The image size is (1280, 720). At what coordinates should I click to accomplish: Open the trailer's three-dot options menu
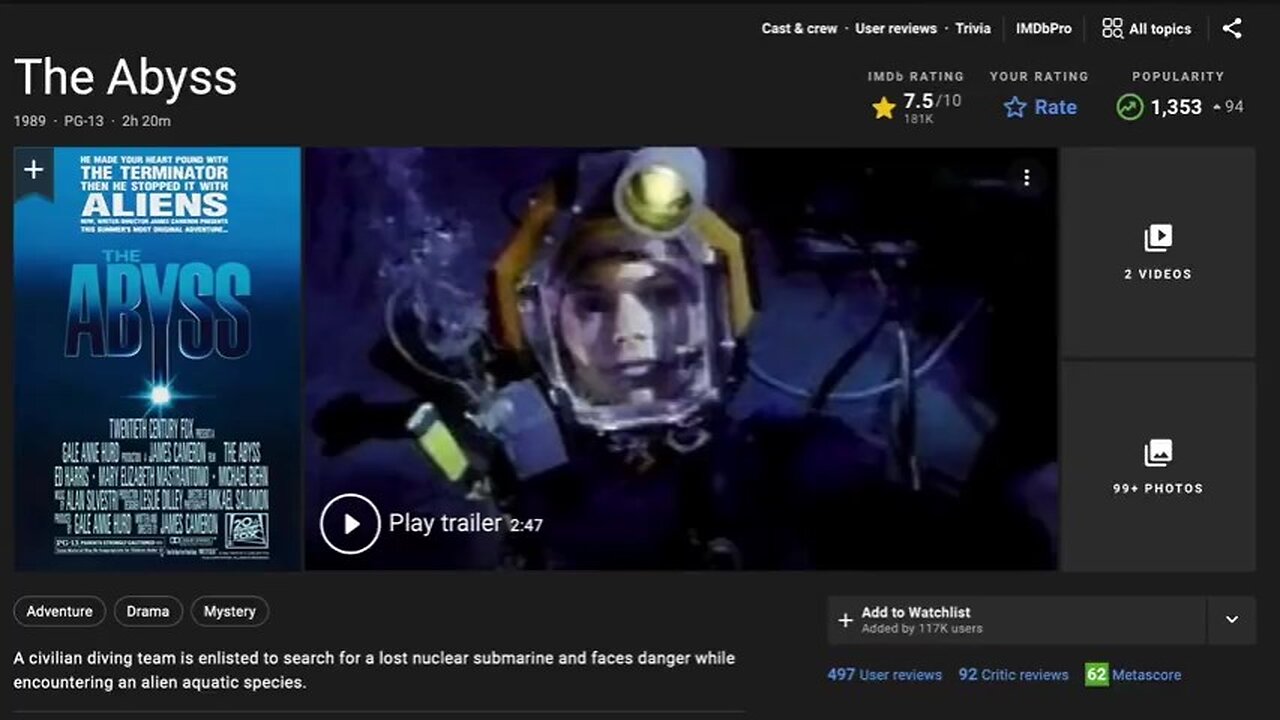(1026, 178)
